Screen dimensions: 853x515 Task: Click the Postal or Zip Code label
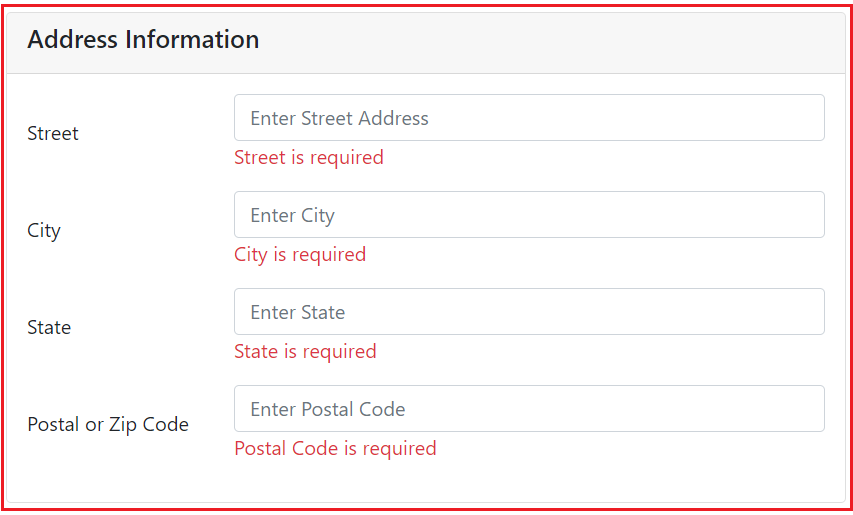click(108, 424)
